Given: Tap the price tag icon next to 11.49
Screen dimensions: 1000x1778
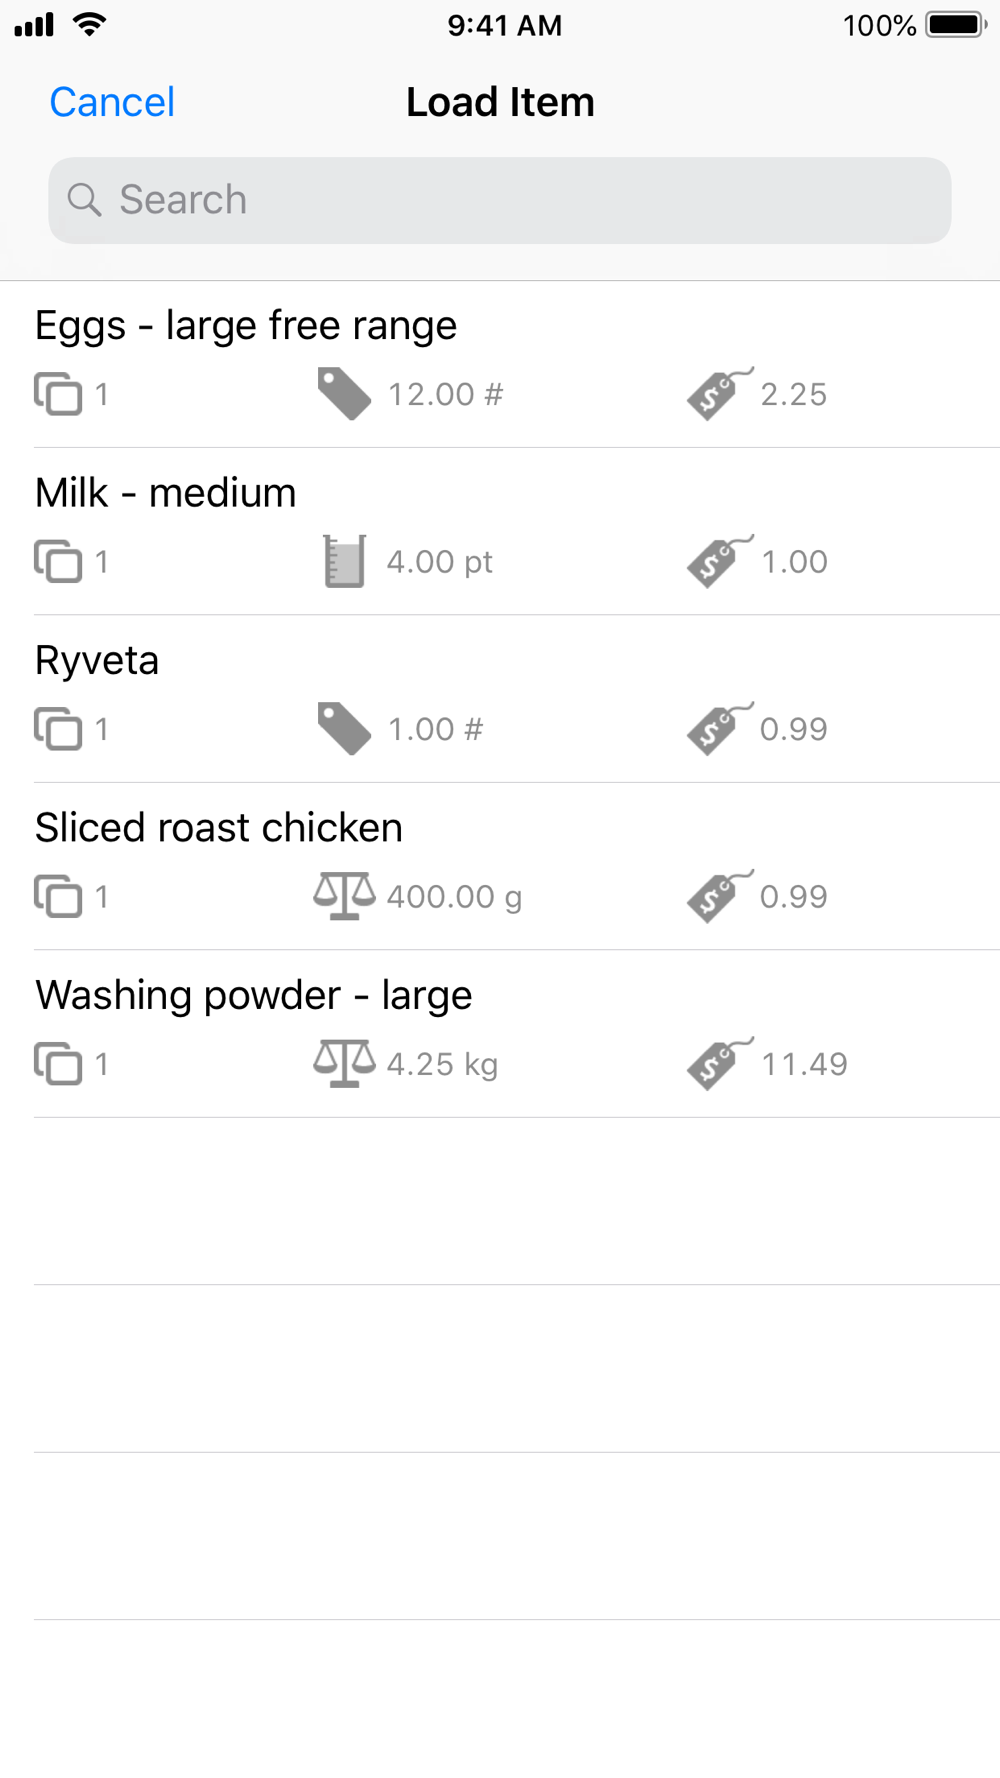Looking at the screenshot, I should tap(720, 1063).
